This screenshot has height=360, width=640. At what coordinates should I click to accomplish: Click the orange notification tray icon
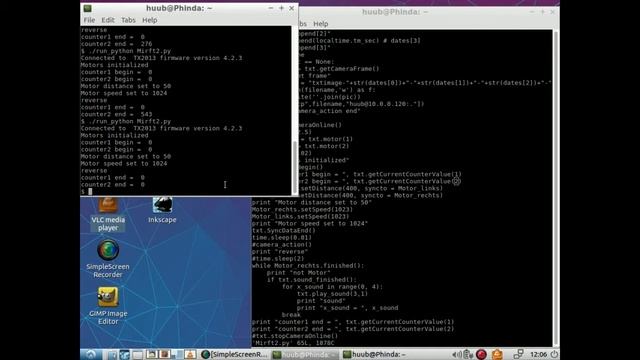coord(497,354)
